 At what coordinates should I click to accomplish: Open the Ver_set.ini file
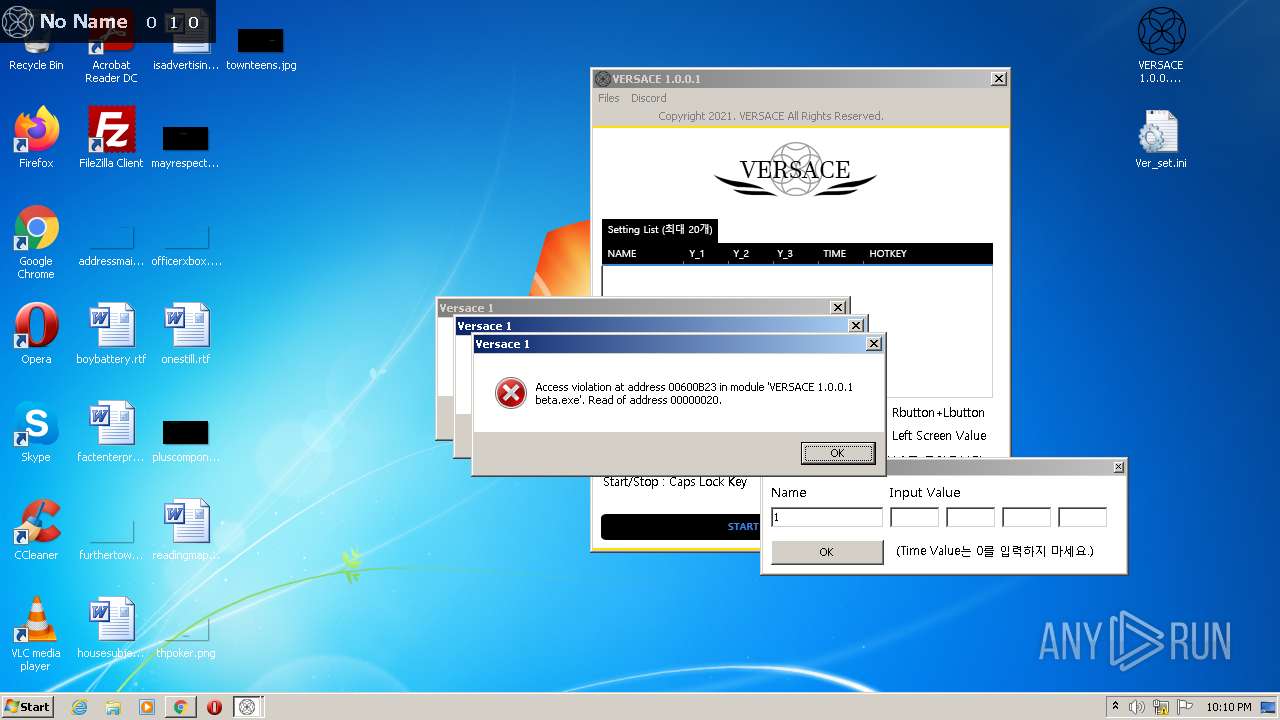click(1161, 139)
